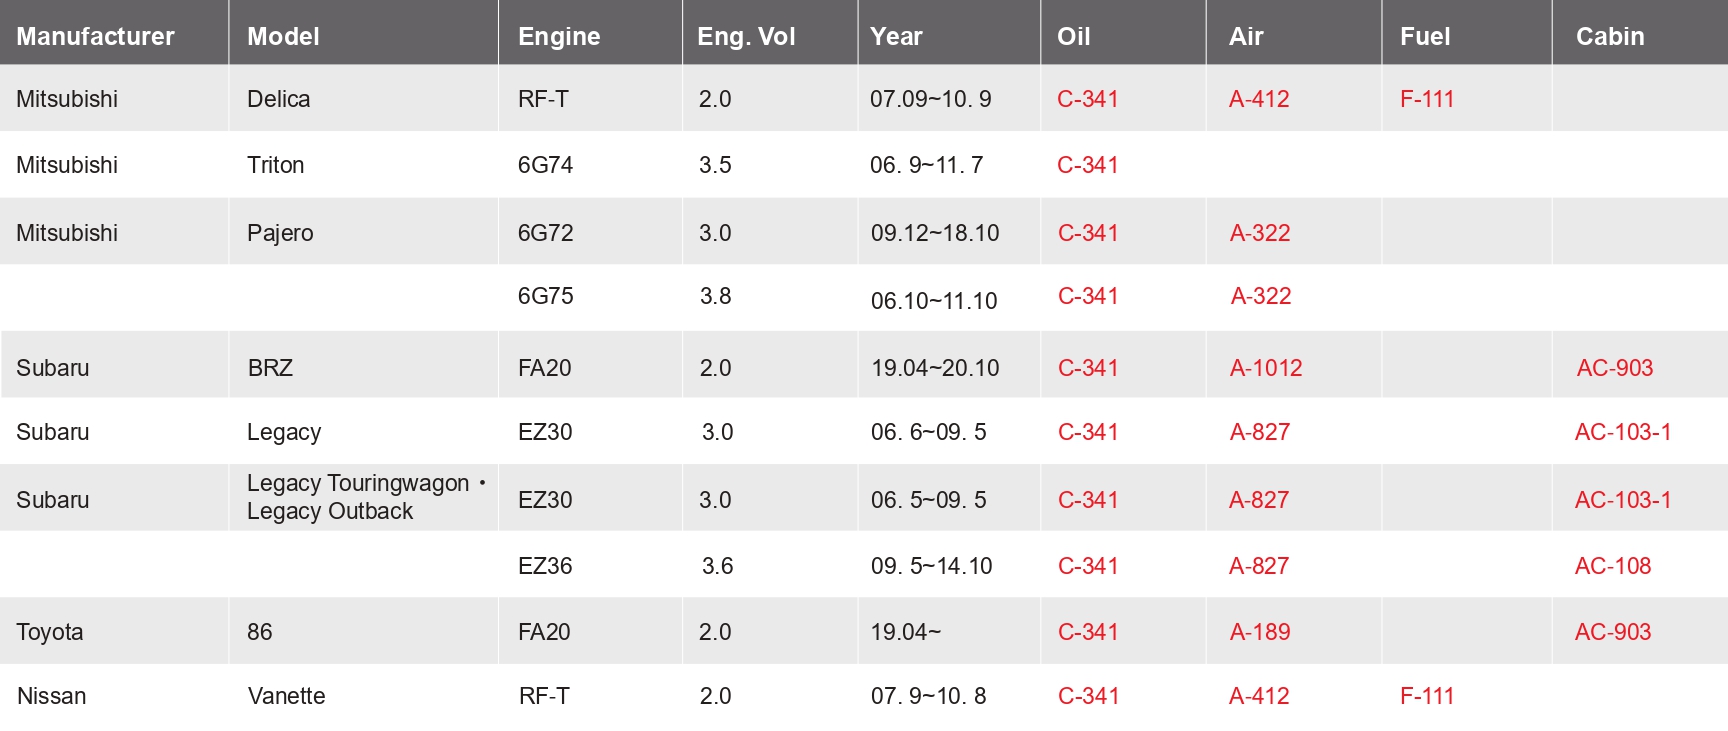The width and height of the screenshot is (1728, 731).
Task: Open cabin filter AC-108 for EZ36
Action: (1612, 566)
